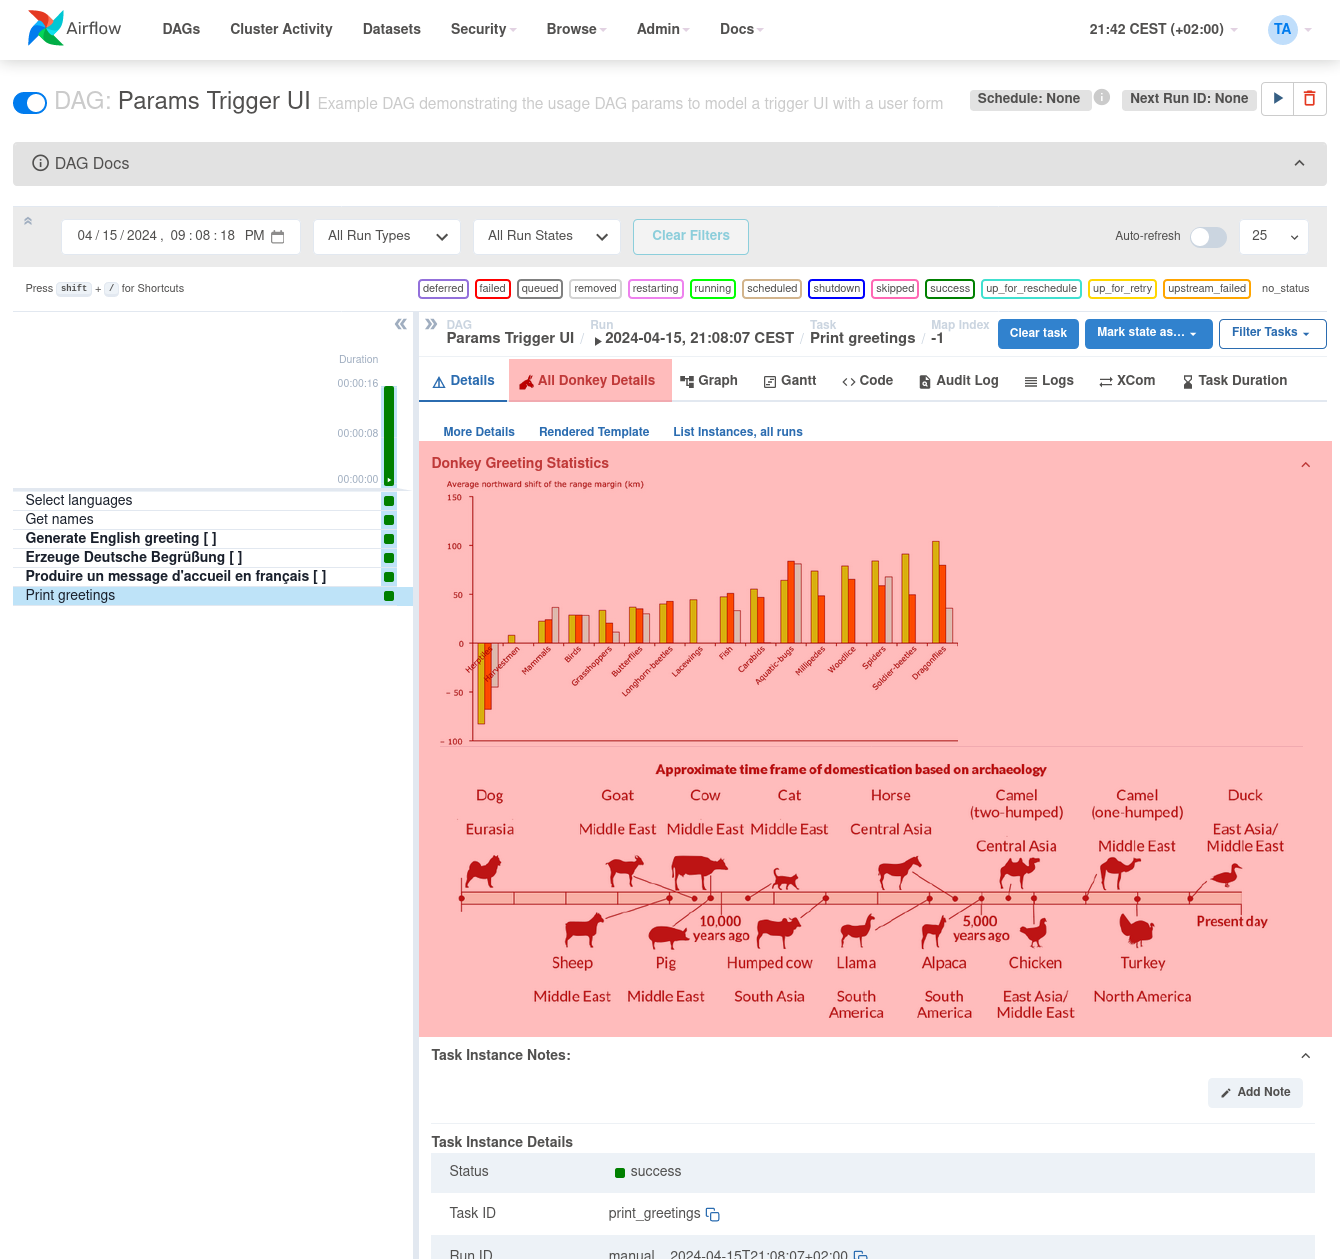
Task: Collapse the filter bar with the up-arrows icon
Action: tap(28, 221)
